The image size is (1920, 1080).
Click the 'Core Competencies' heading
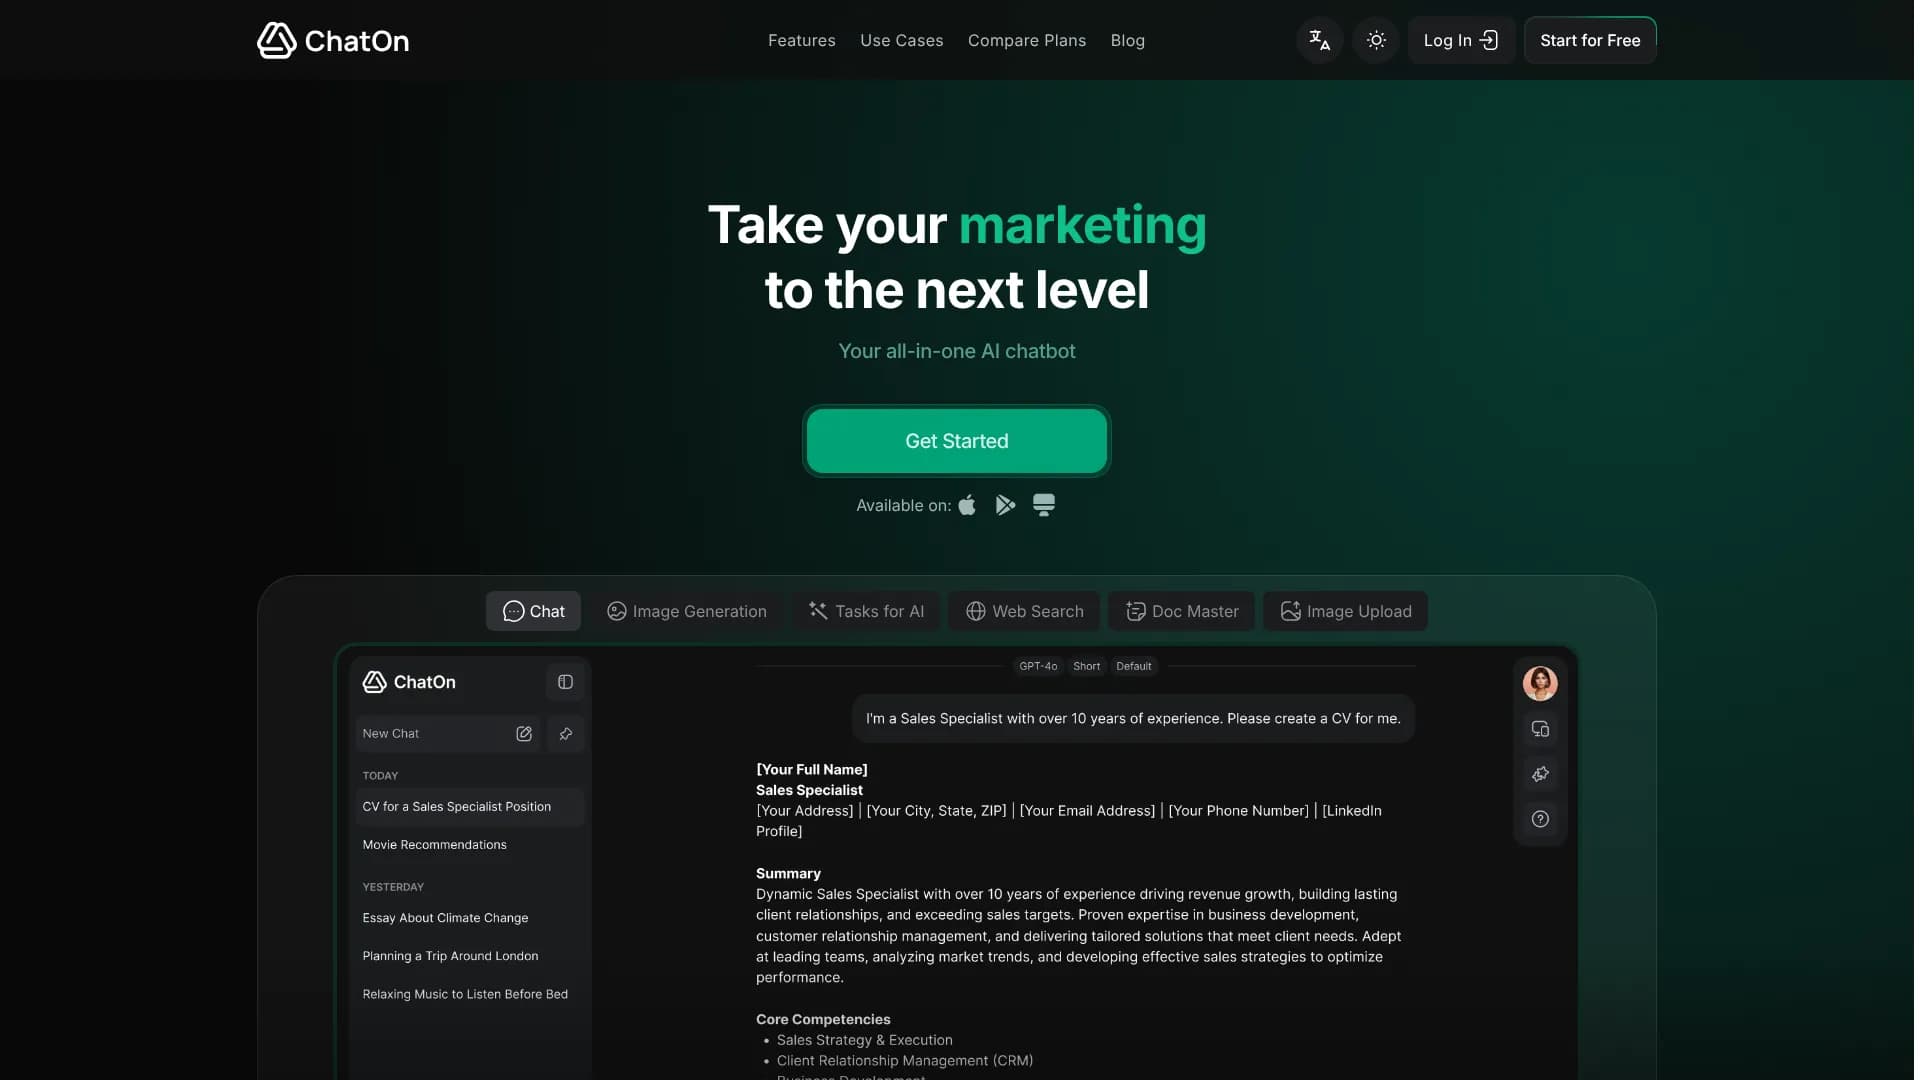tap(823, 1020)
